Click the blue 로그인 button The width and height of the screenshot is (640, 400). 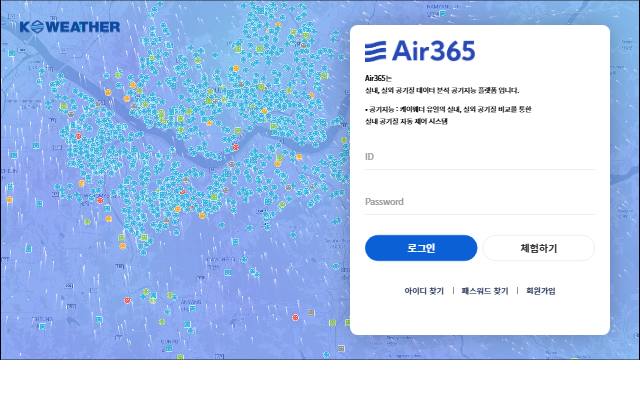421,248
